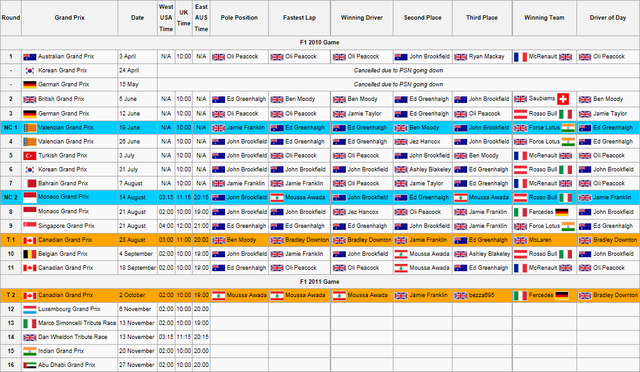Image resolution: width=640 pixels, height=372 pixels.
Task: Click the Indian flag after Force Lotus in round 9
Action: pos(568,226)
